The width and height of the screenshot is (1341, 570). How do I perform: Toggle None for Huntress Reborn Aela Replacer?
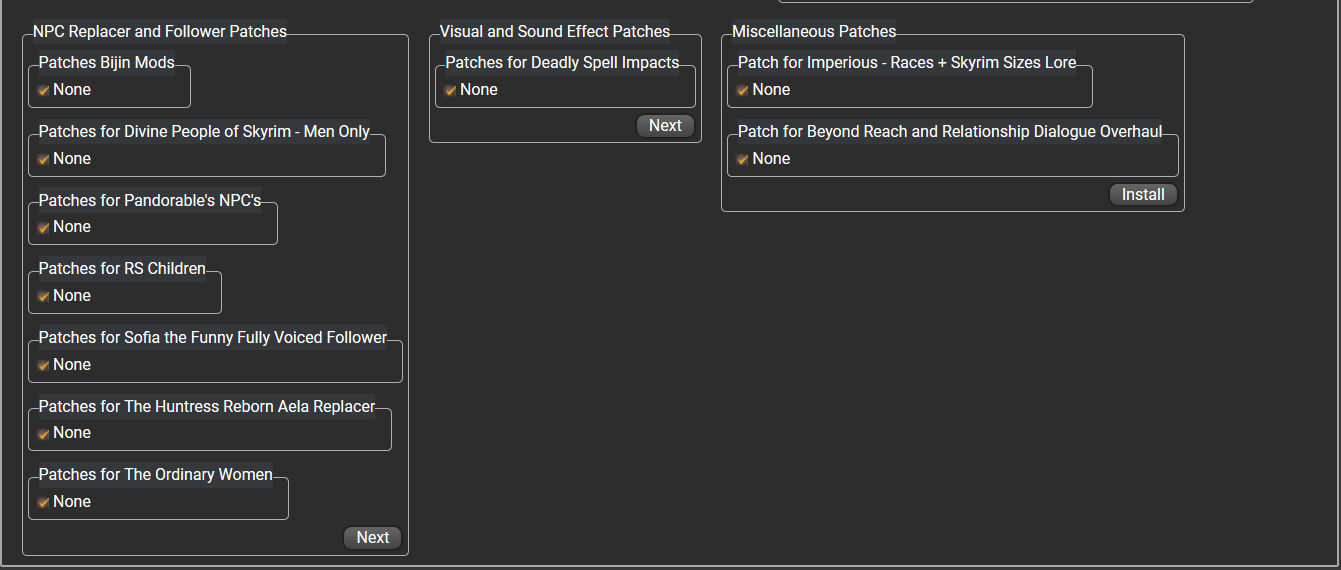coord(44,433)
